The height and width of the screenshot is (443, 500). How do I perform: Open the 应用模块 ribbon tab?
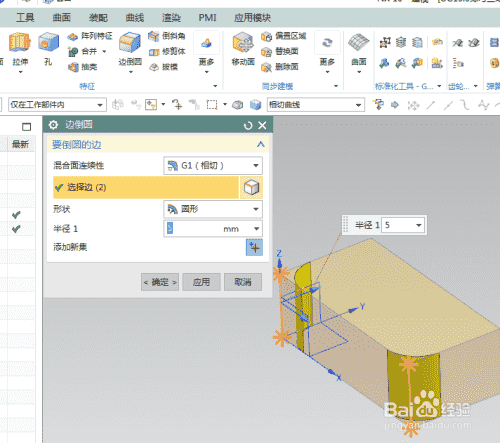252,18
